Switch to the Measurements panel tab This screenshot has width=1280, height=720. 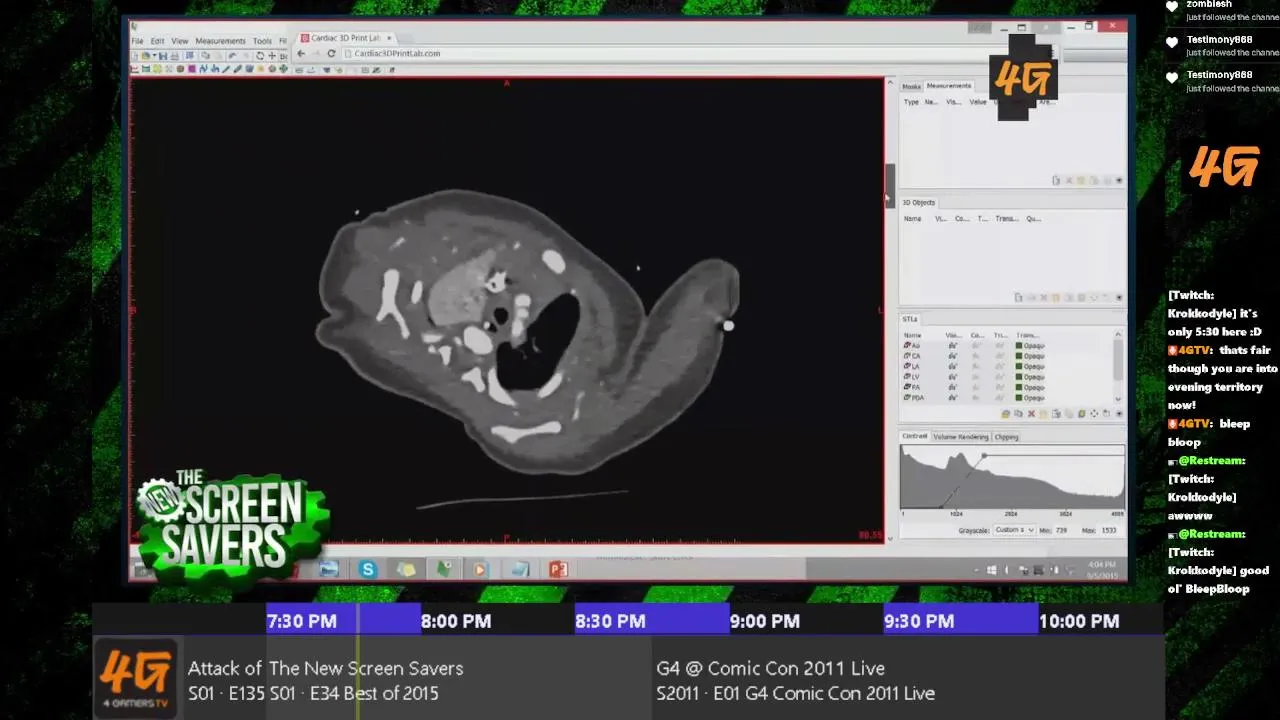point(948,86)
